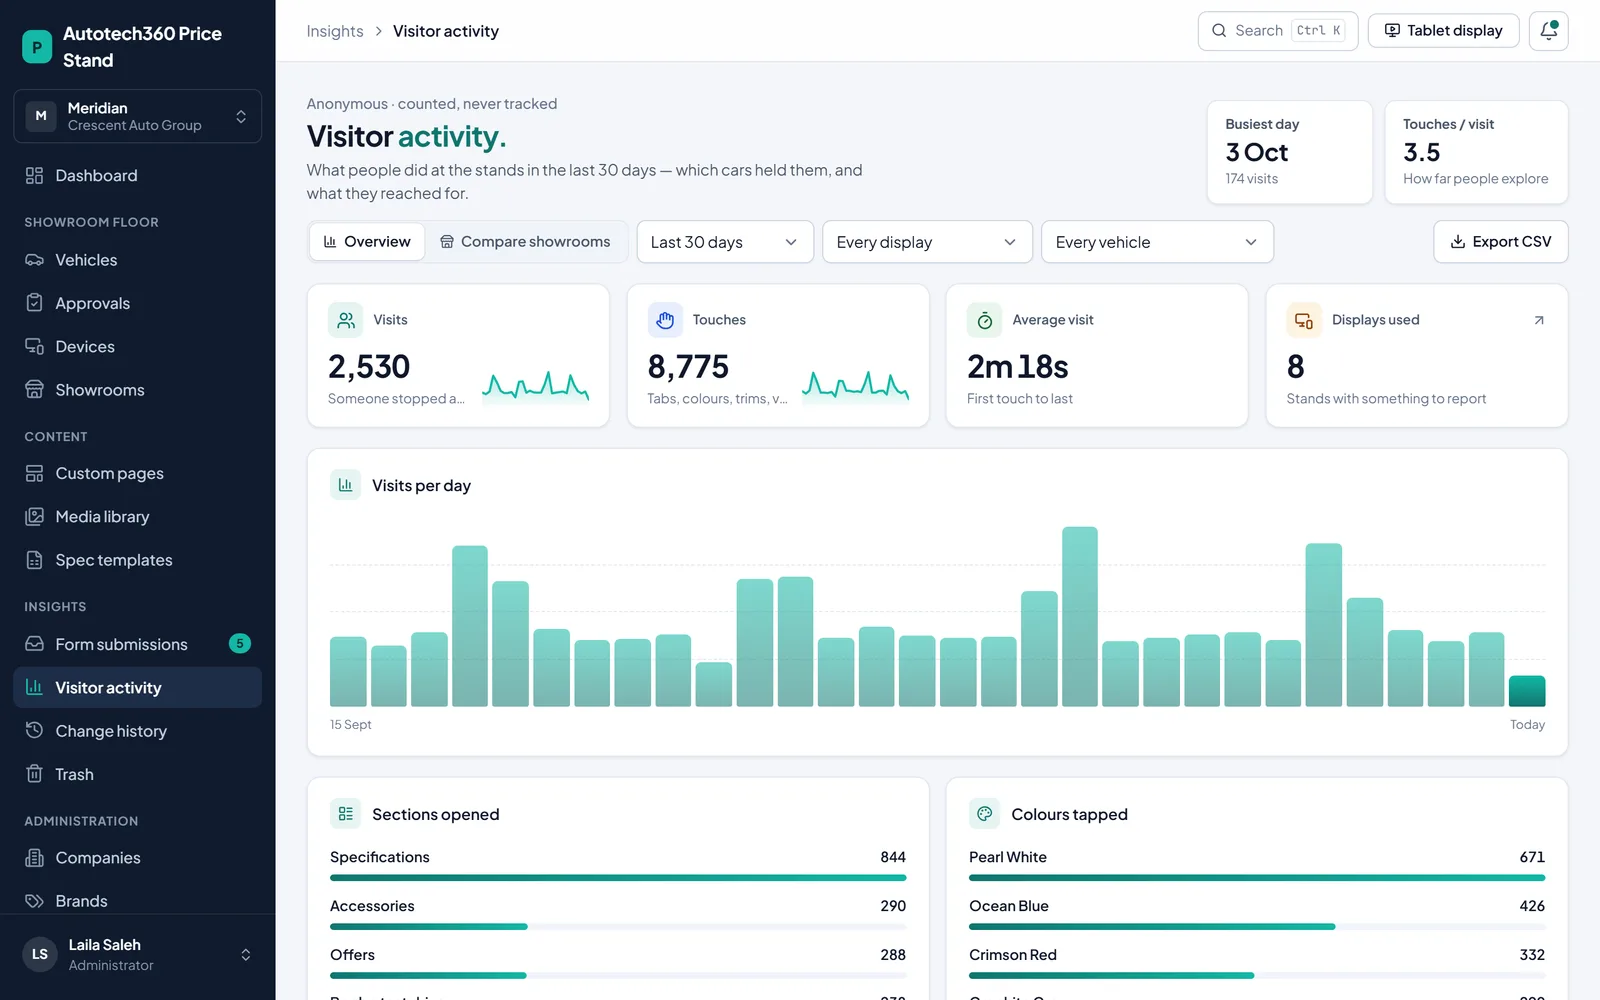The height and width of the screenshot is (1000, 1600).
Task: Click the Search input field
Action: [1277, 31]
